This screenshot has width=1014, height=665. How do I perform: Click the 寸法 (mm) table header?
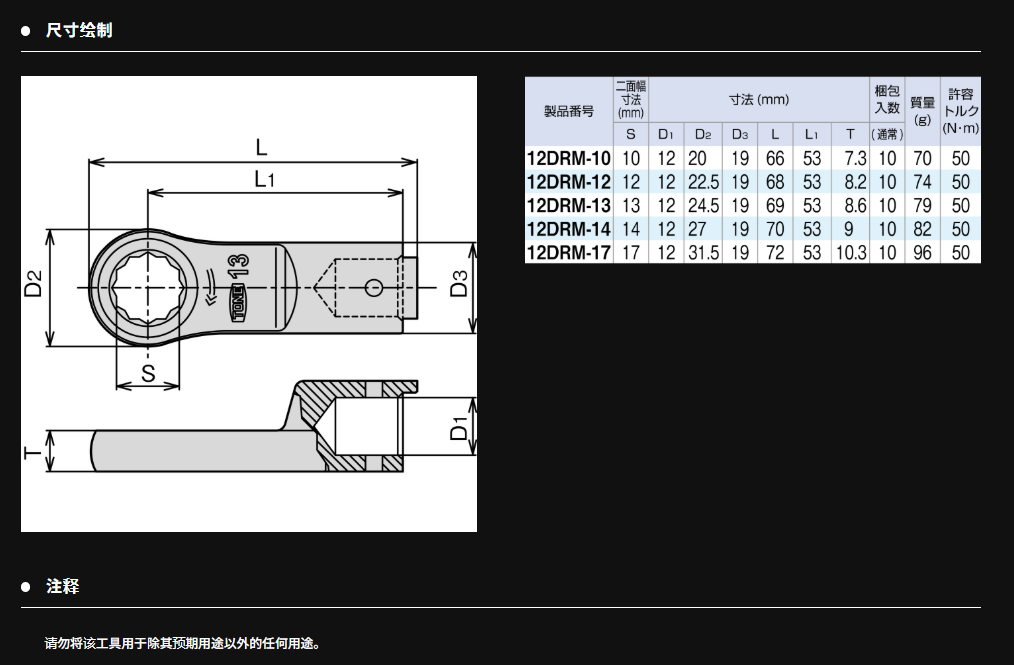(x=758, y=99)
